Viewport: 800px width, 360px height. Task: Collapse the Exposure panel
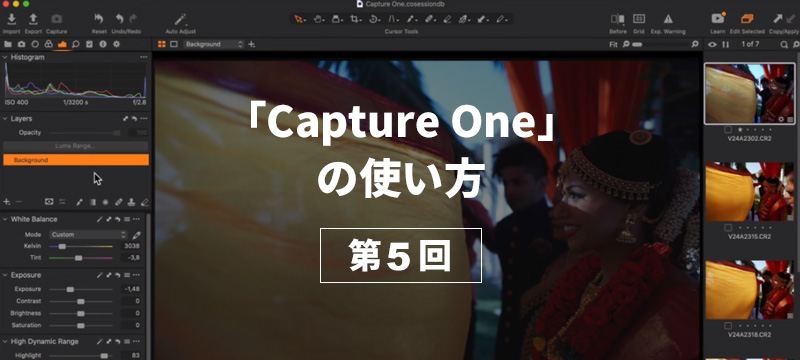[x=5, y=275]
